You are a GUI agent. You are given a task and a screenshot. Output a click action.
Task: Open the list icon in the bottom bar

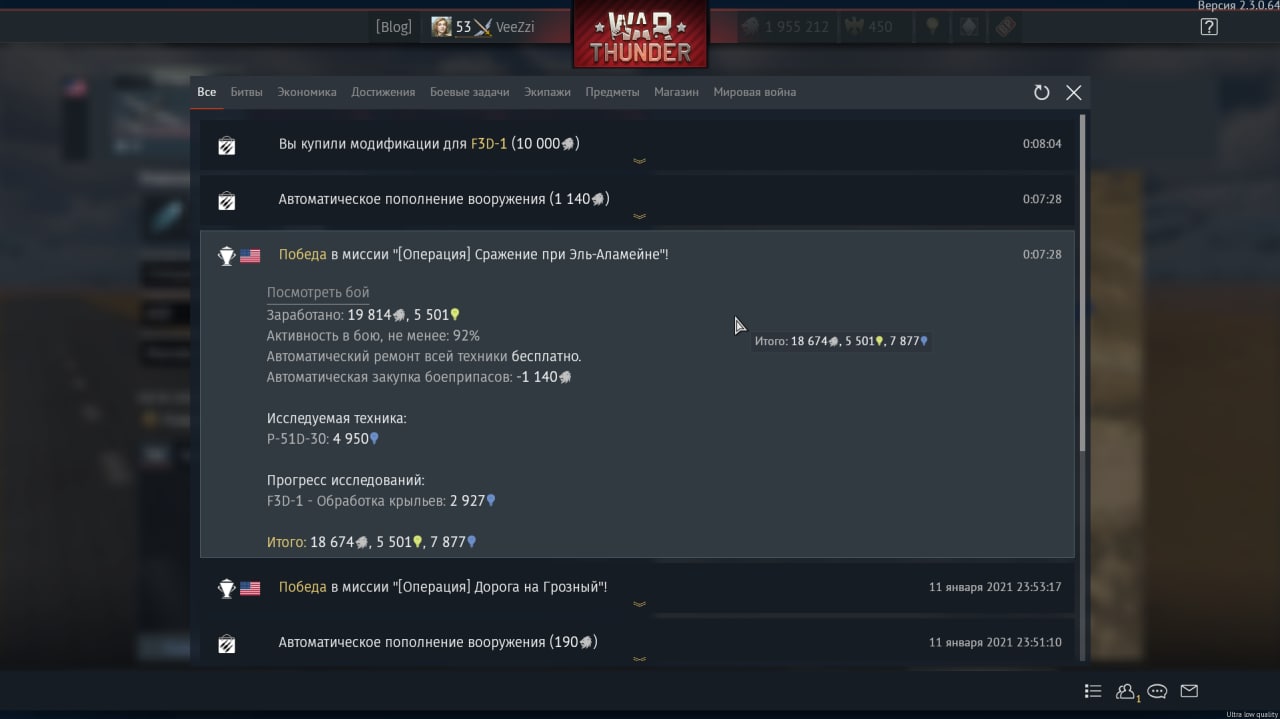(x=1093, y=691)
